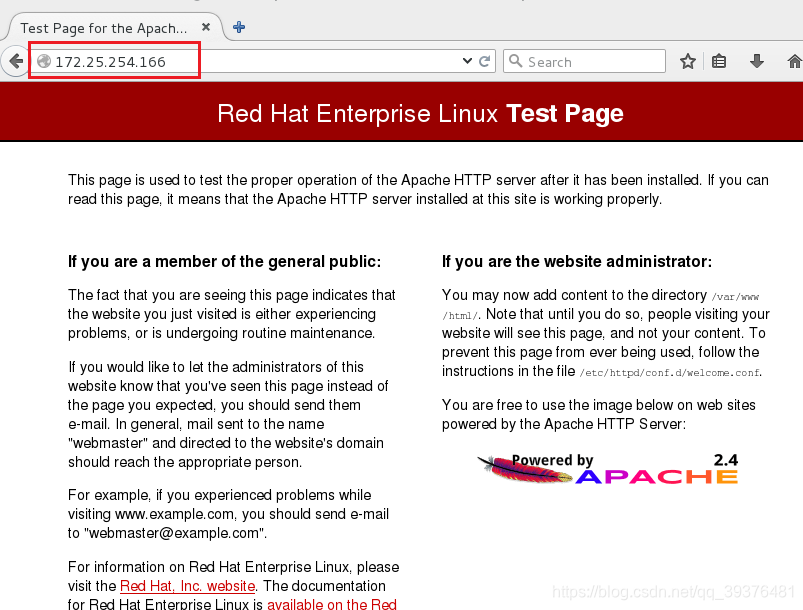The image size is (803, 610).
Task: Reload the page with the refresh icon
Action: click(x=484, y=61)
